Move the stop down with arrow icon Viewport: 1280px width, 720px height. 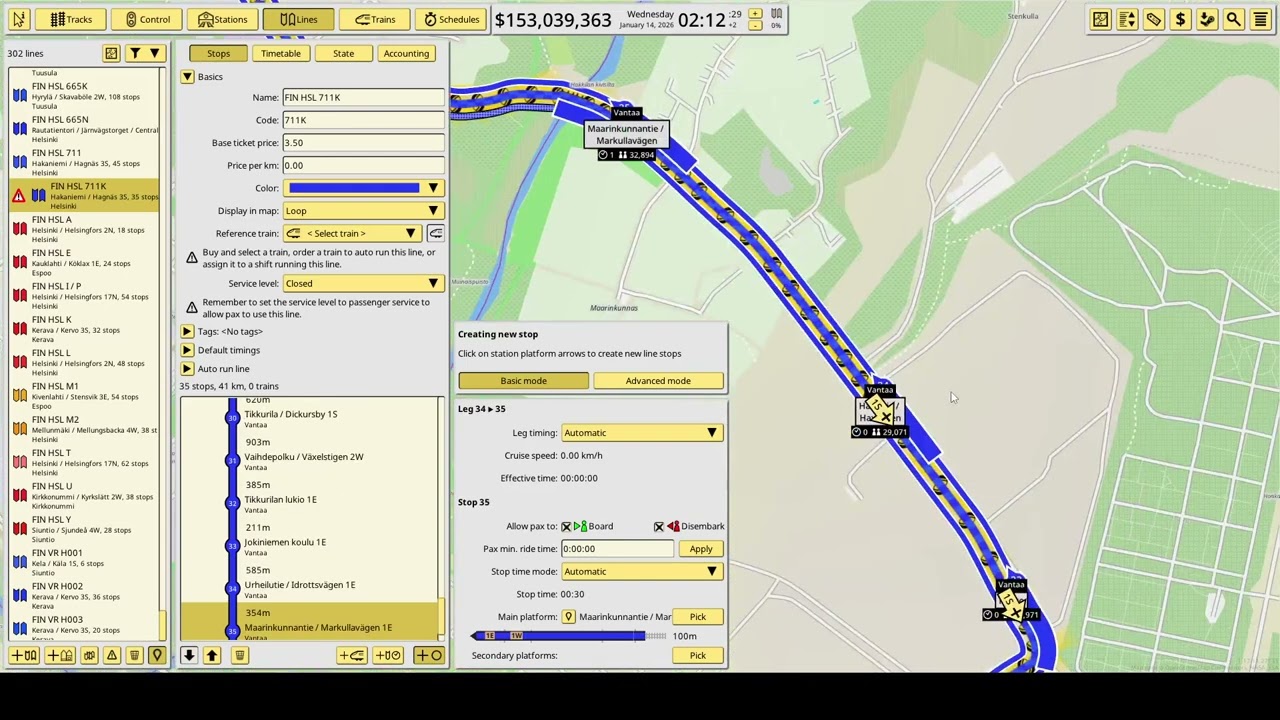click(x=188, y=655)
